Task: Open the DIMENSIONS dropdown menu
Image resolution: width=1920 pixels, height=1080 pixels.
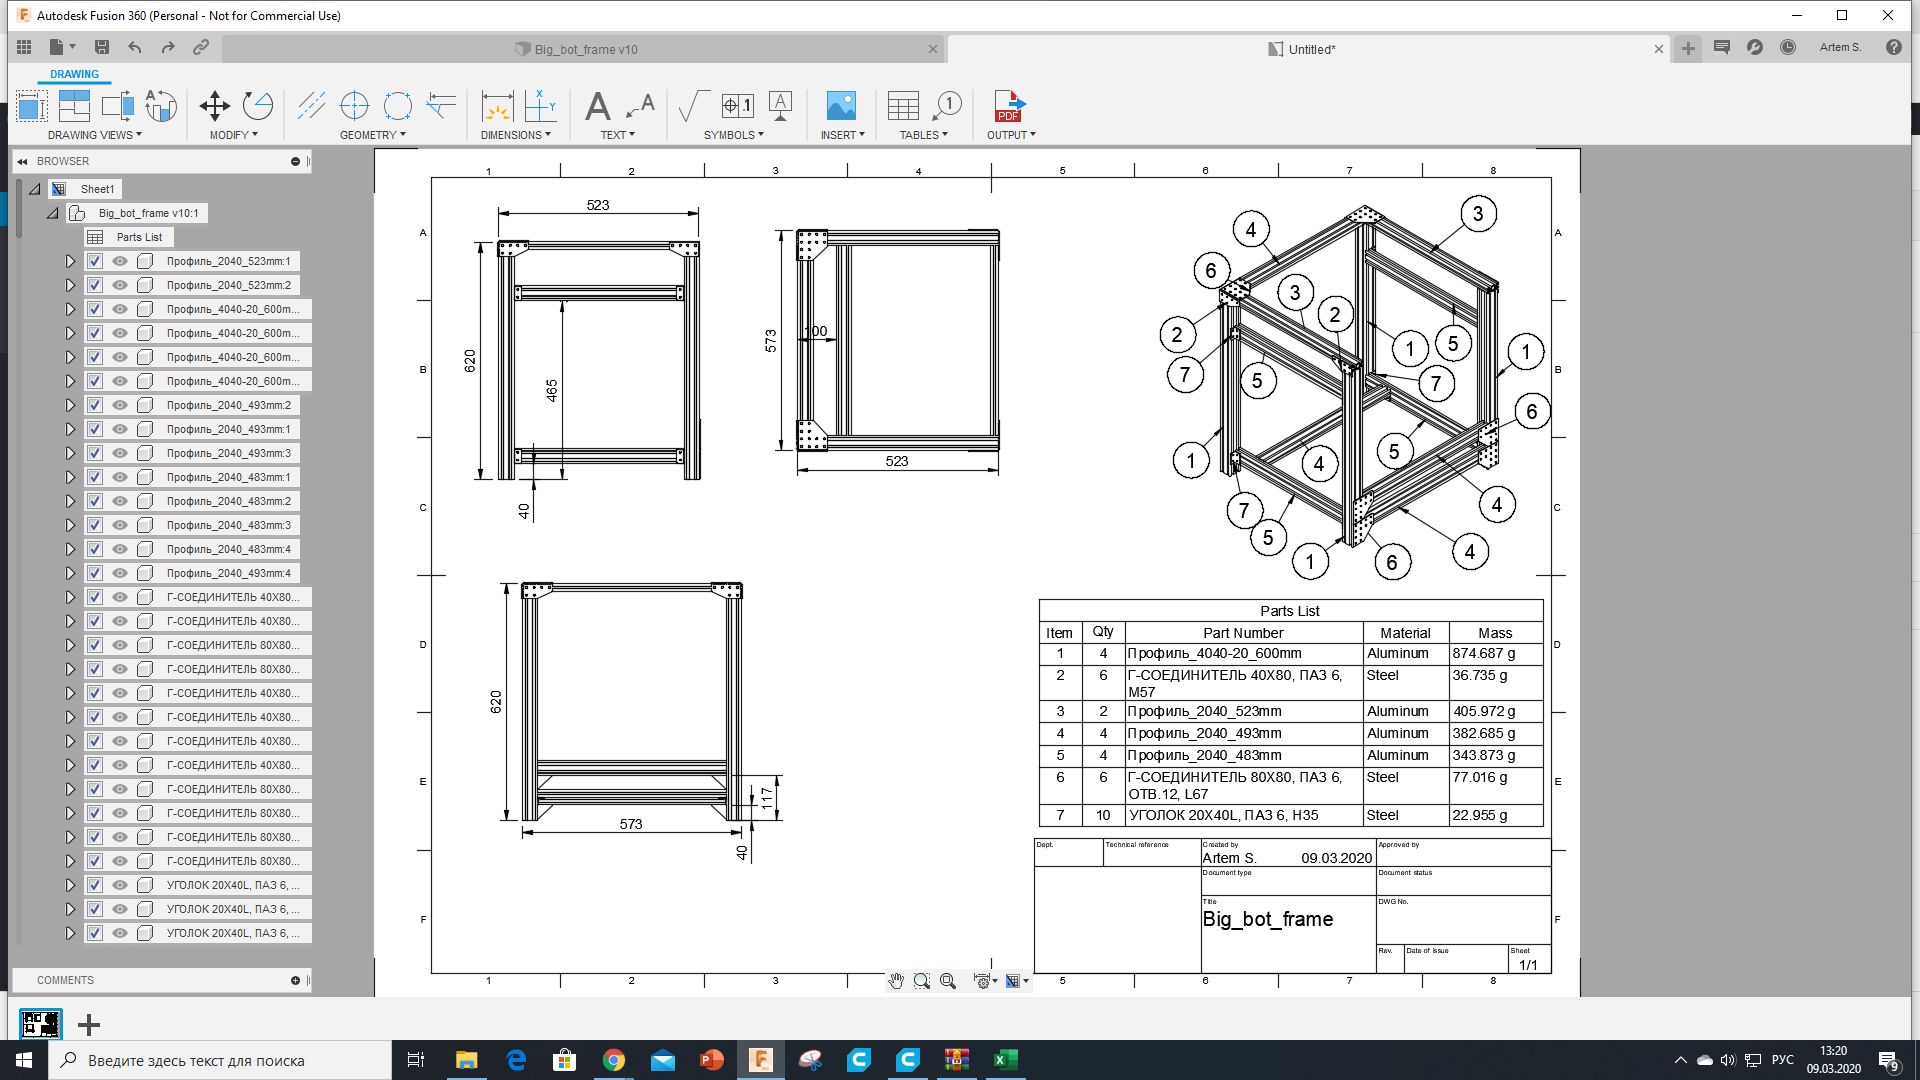Action: (515, 135)
